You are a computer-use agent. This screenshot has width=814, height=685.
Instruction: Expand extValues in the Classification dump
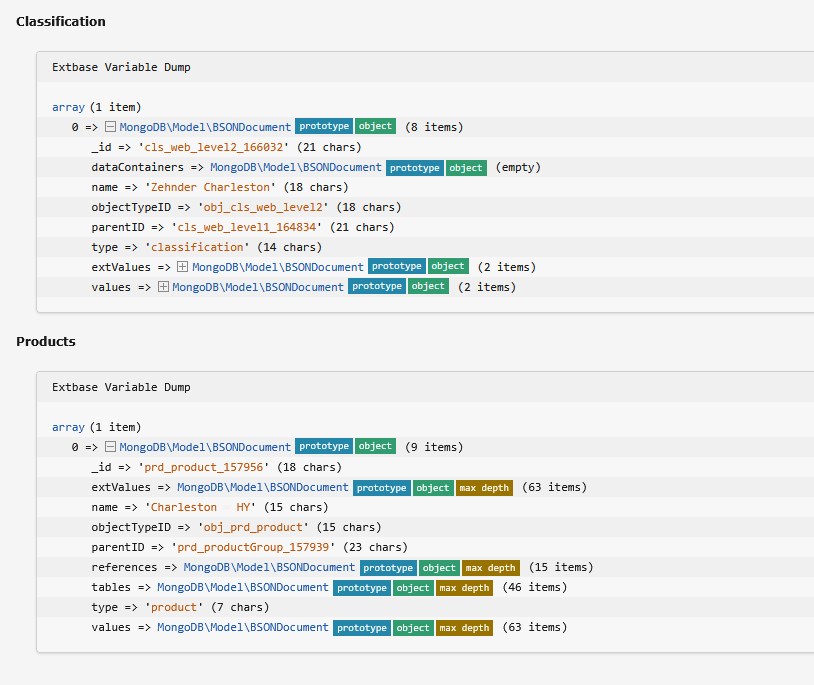point(182,267)
